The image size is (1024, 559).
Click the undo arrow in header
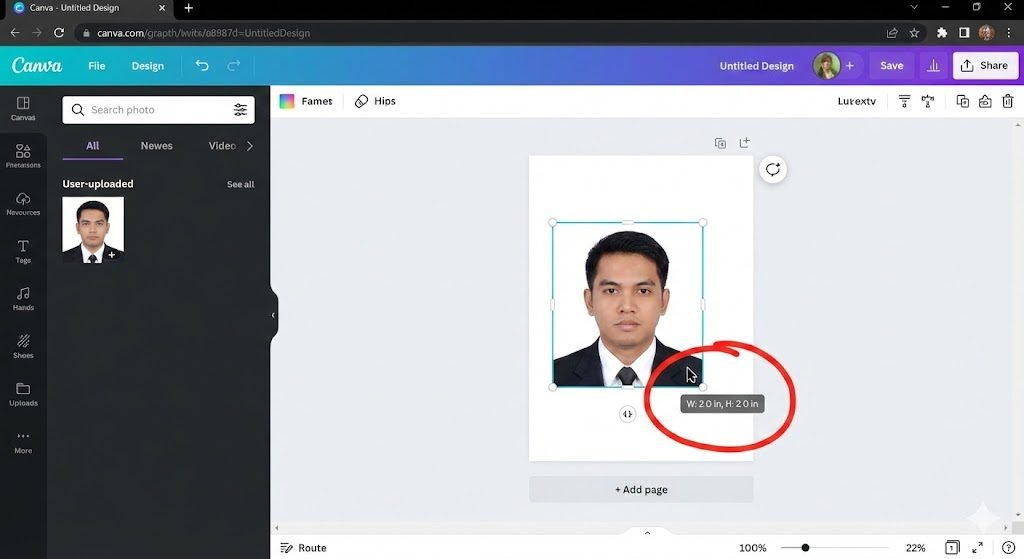[x=202, y=66]
